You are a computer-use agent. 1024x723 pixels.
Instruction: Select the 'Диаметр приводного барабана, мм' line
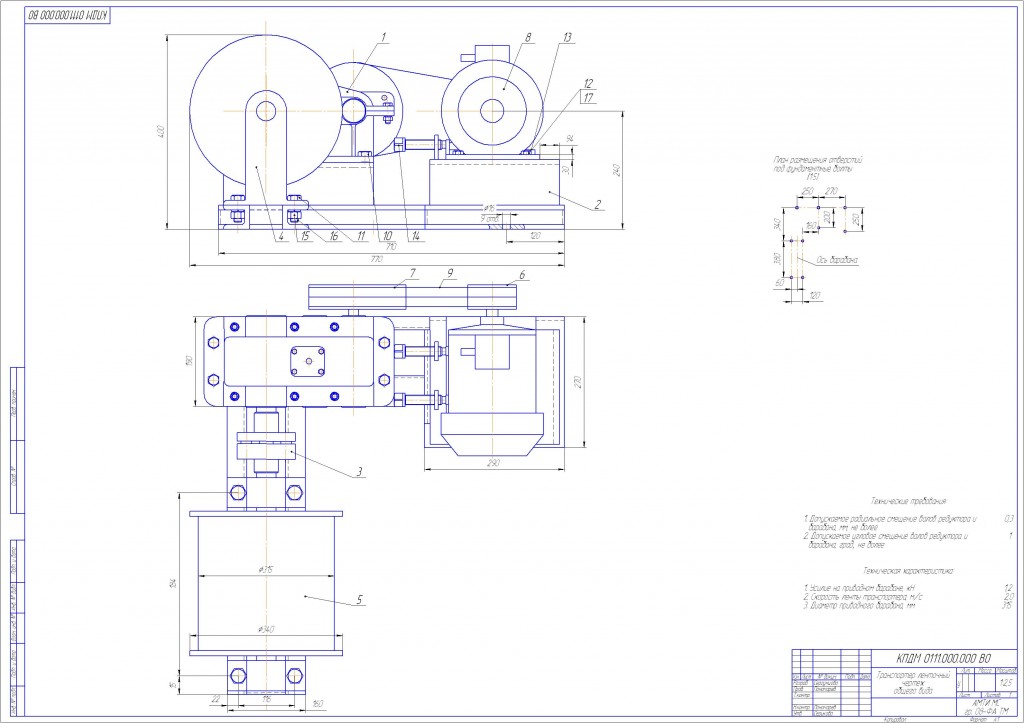(859, 605)
